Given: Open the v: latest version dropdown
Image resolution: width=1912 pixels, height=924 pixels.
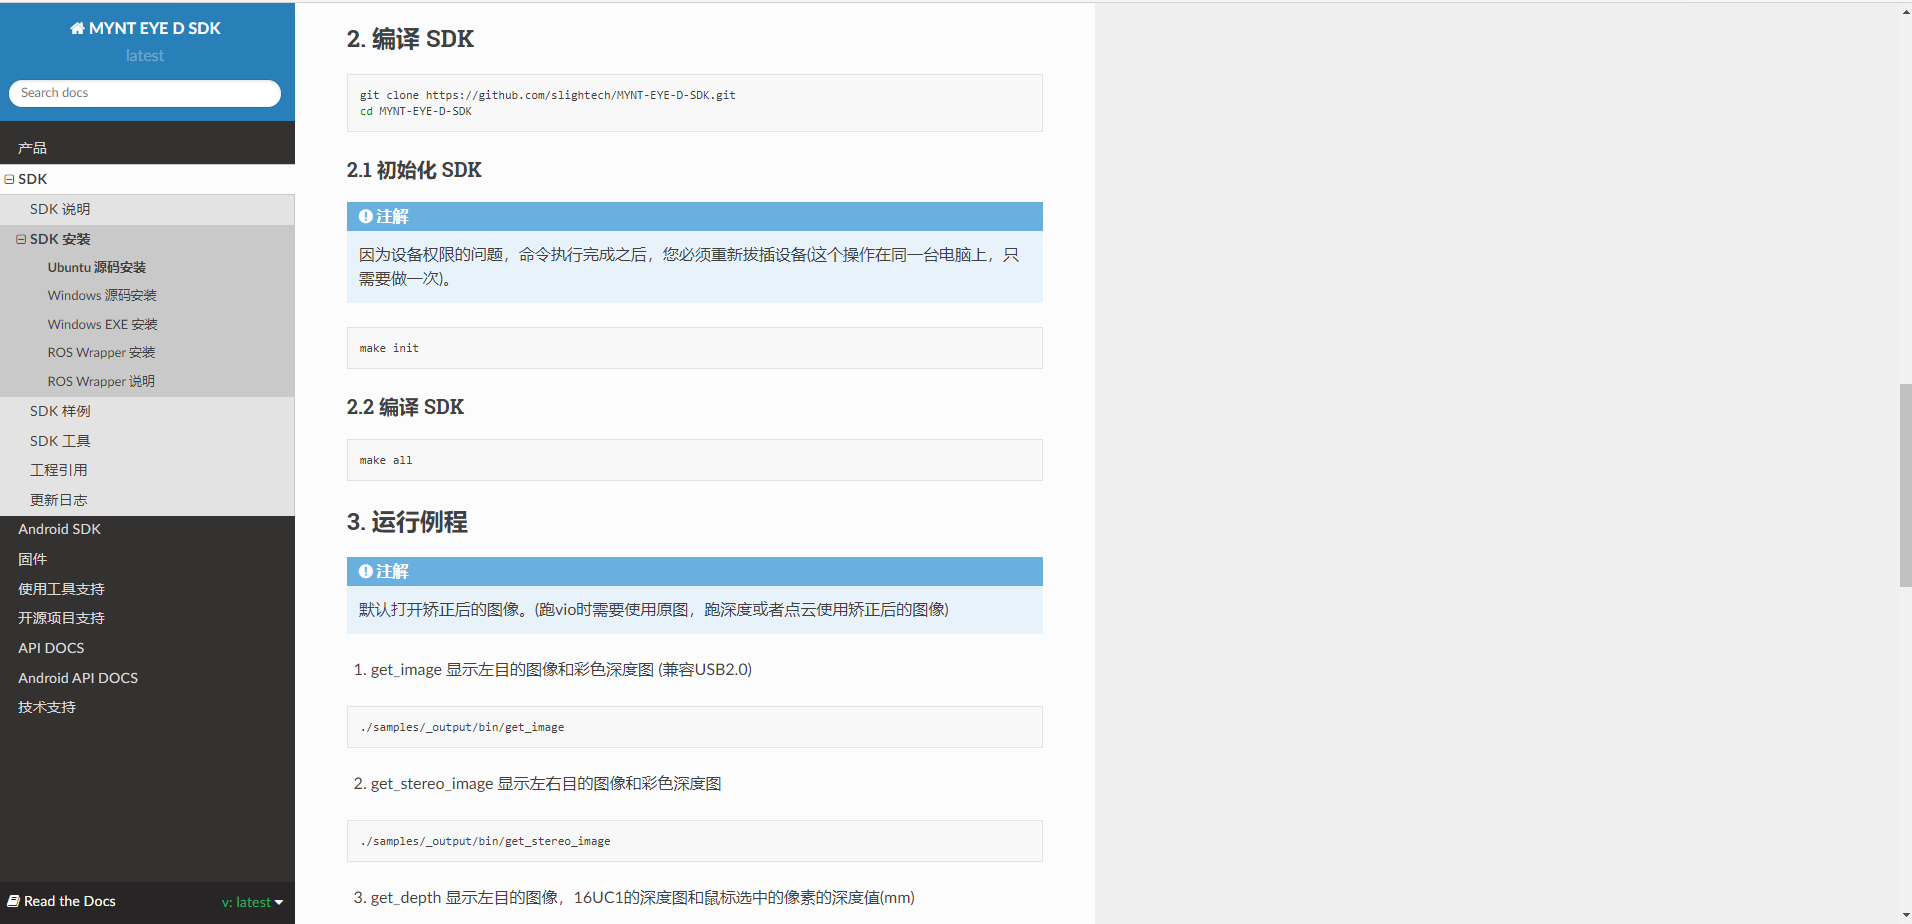Looking at the screenshot, I should click(251, 902).
